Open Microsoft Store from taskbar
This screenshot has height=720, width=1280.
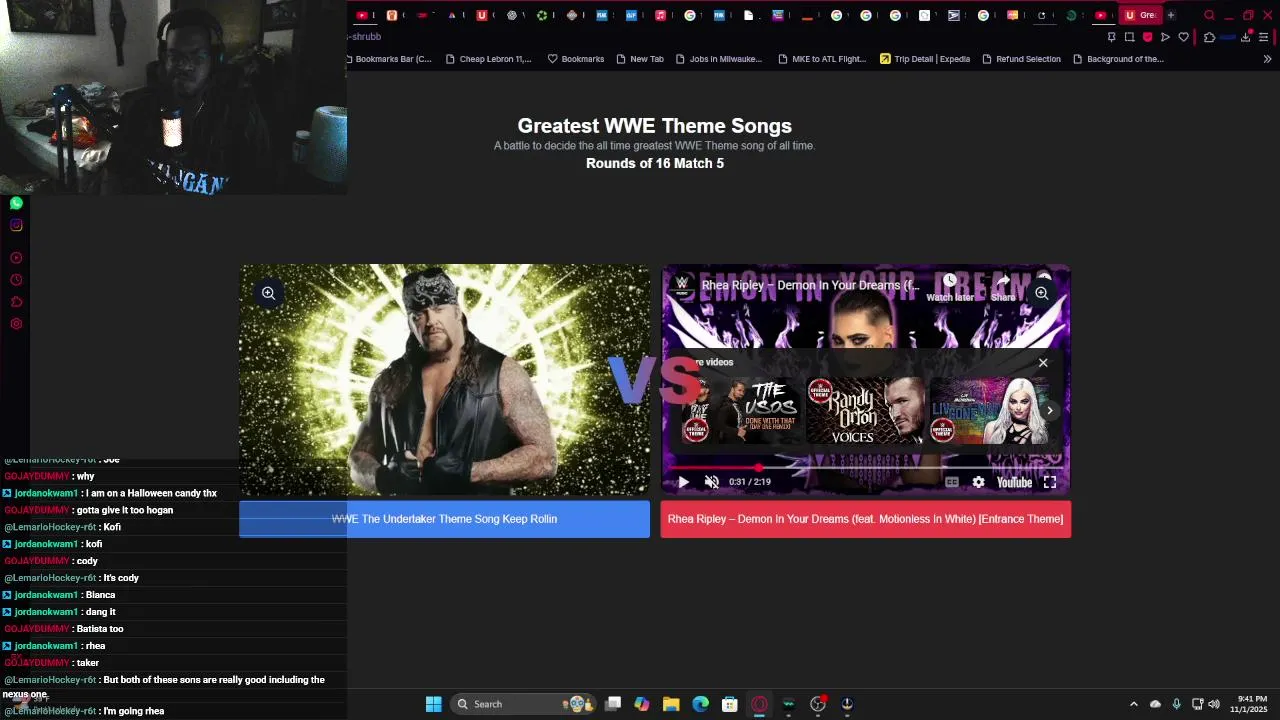[730, 704]
